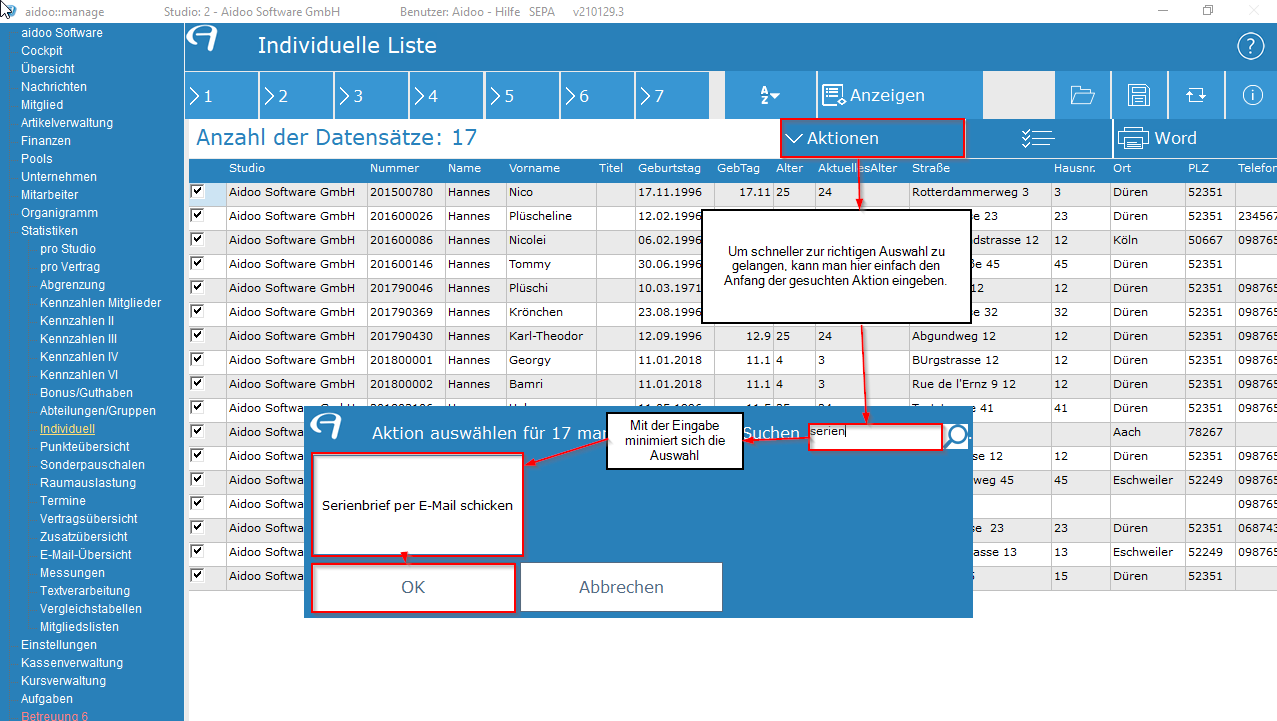Uncheck the row checkbox for Karl-Theodor
The image size is (1277, 721).
coord(198,335)
